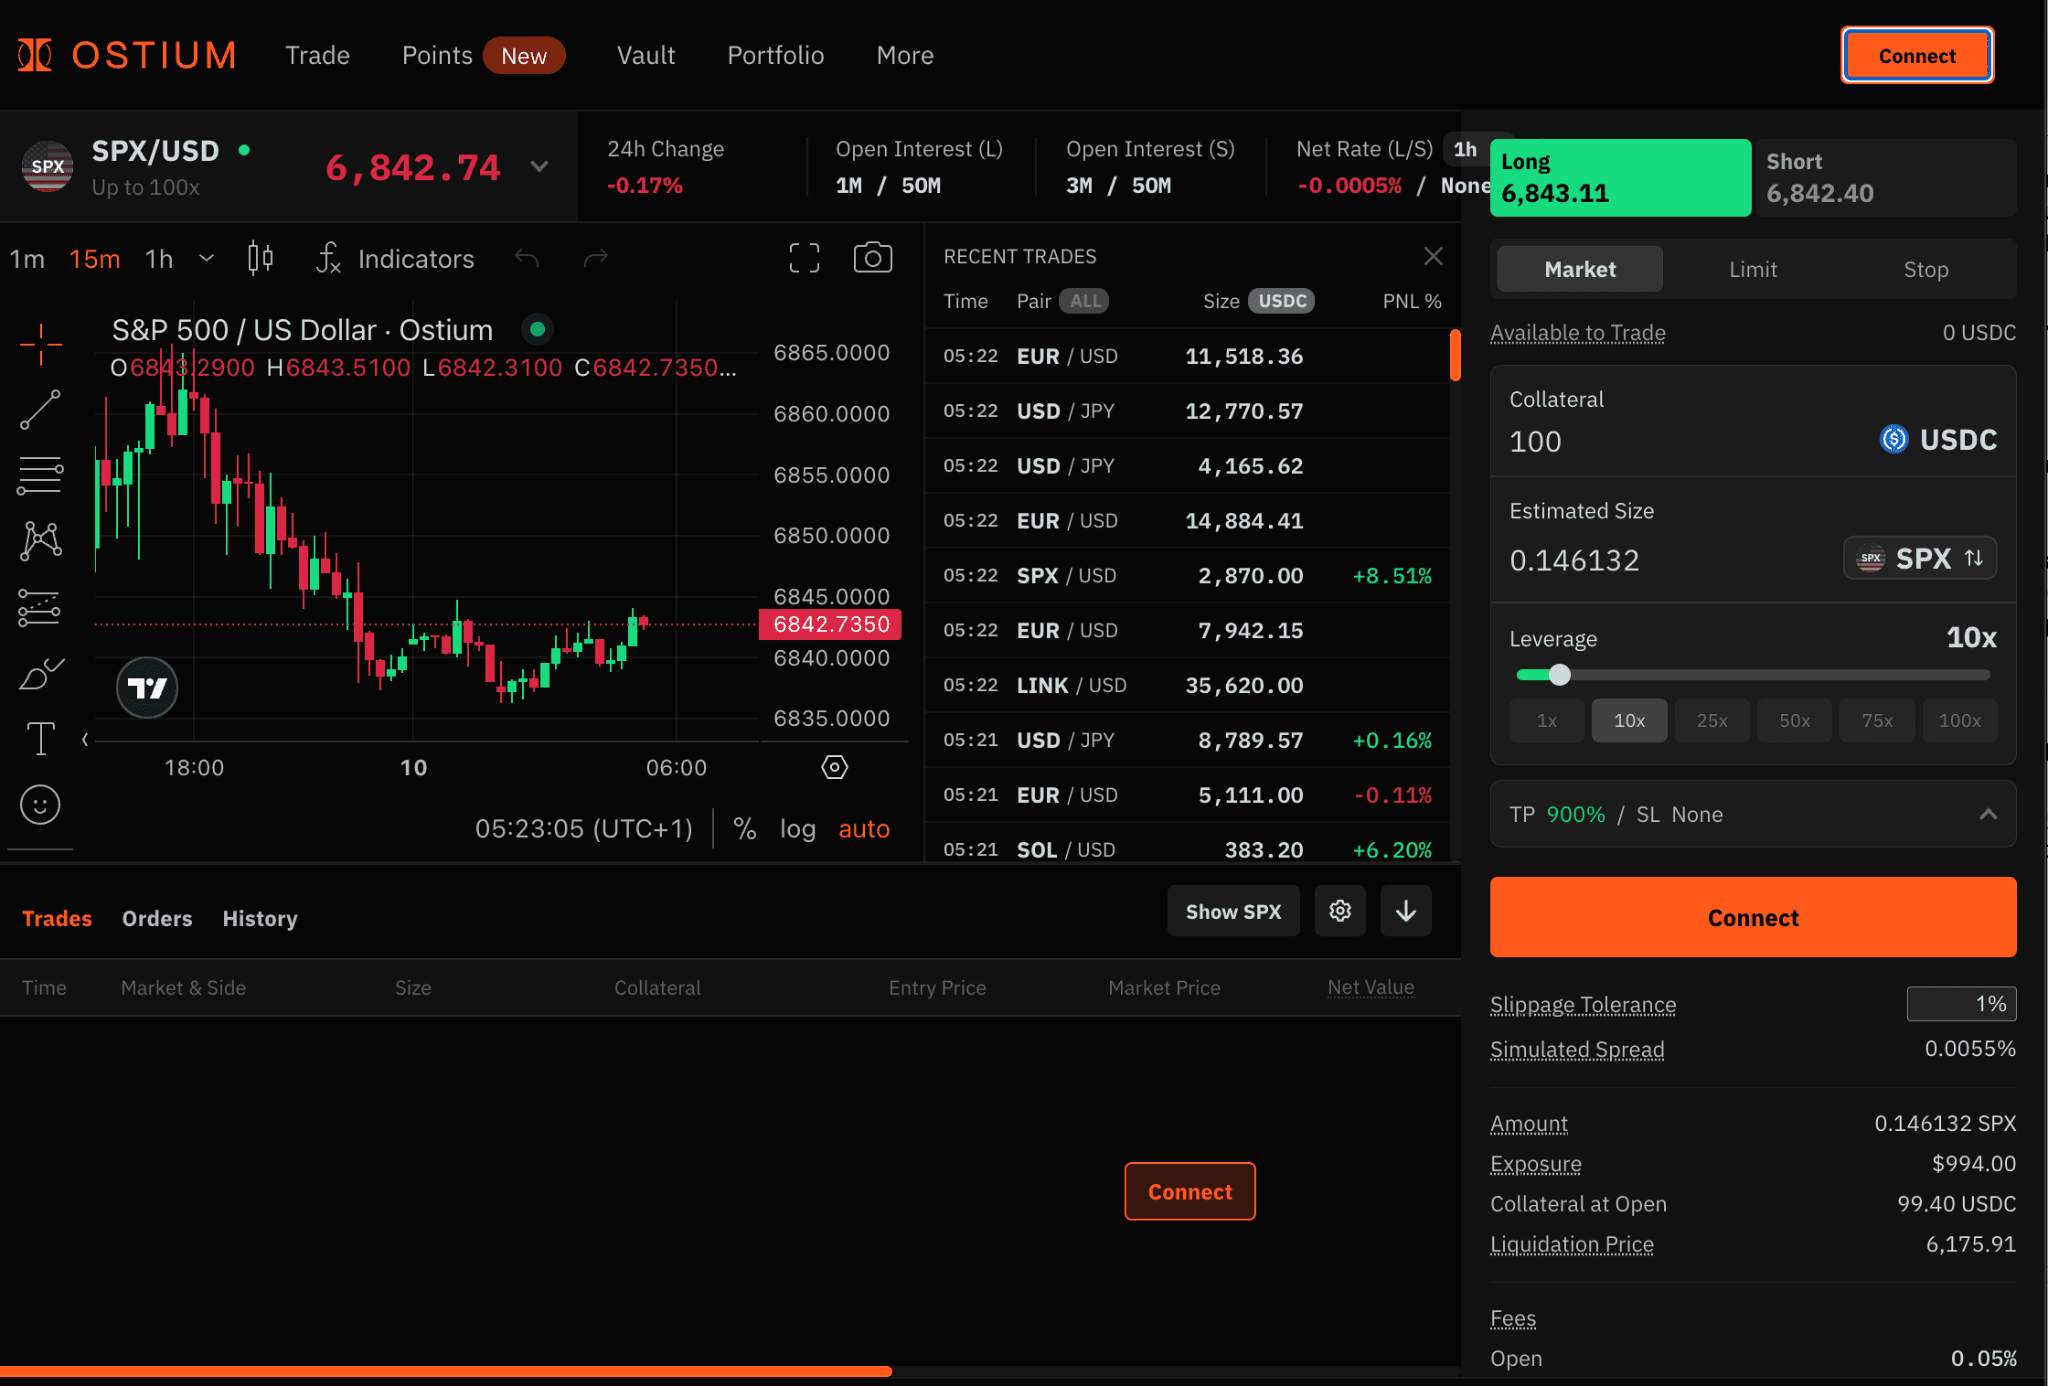
Task: Click the download arrow beside Show SPX
Action: point(1405,911)
